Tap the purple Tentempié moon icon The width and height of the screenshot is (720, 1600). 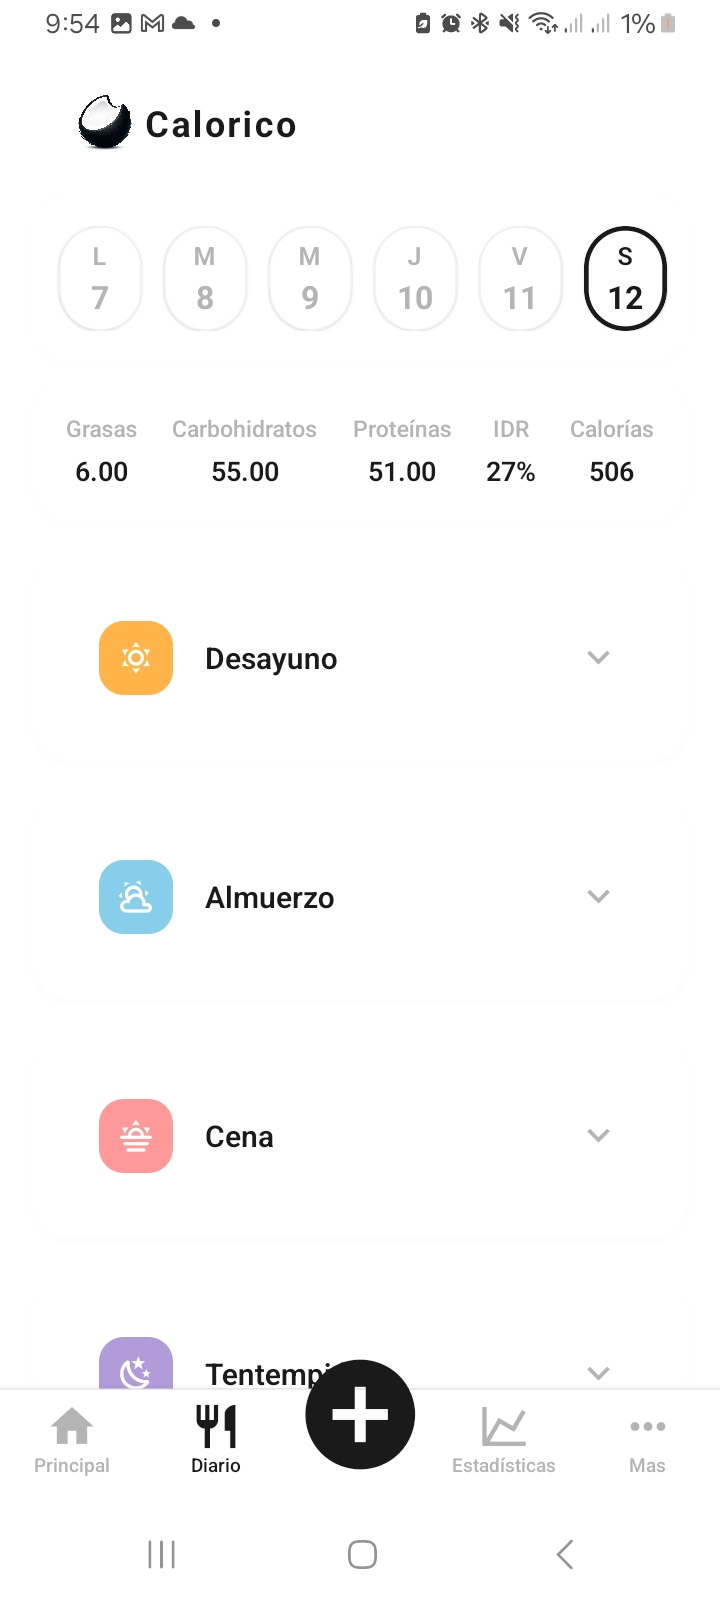pos(136,1366)
